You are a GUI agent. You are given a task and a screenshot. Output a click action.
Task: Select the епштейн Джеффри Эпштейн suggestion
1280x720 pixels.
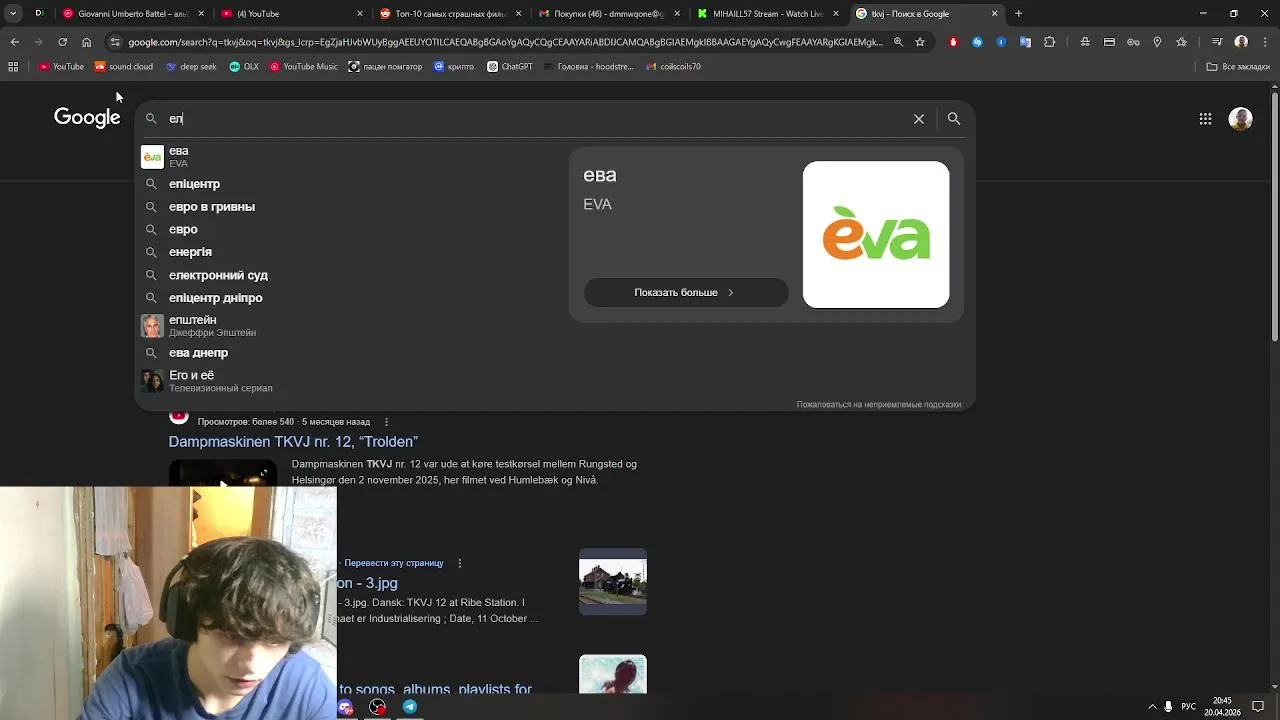350,326
